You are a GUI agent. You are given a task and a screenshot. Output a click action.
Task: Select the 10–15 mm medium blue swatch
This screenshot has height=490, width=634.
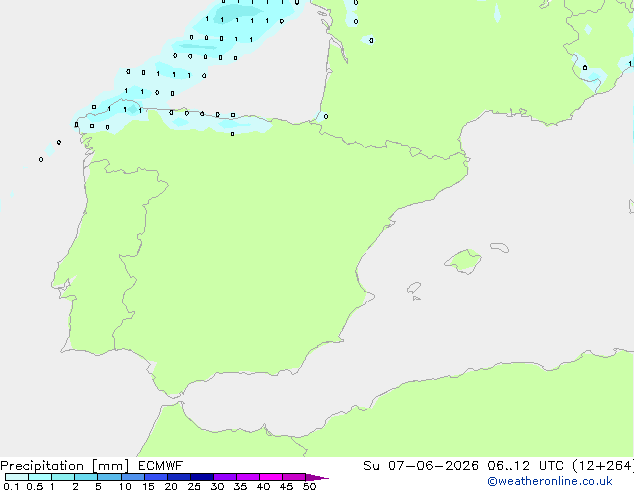pos(132,477)
